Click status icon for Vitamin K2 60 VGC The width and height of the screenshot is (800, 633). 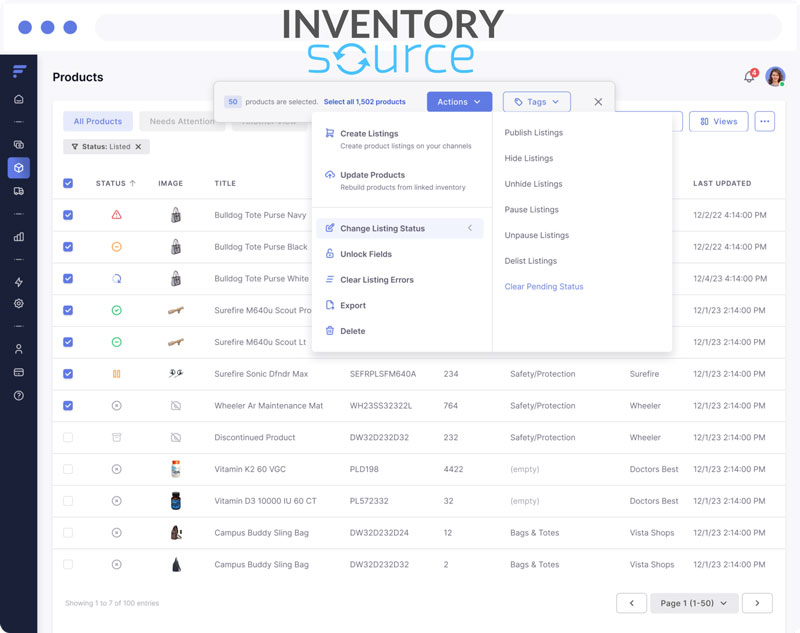116,469
